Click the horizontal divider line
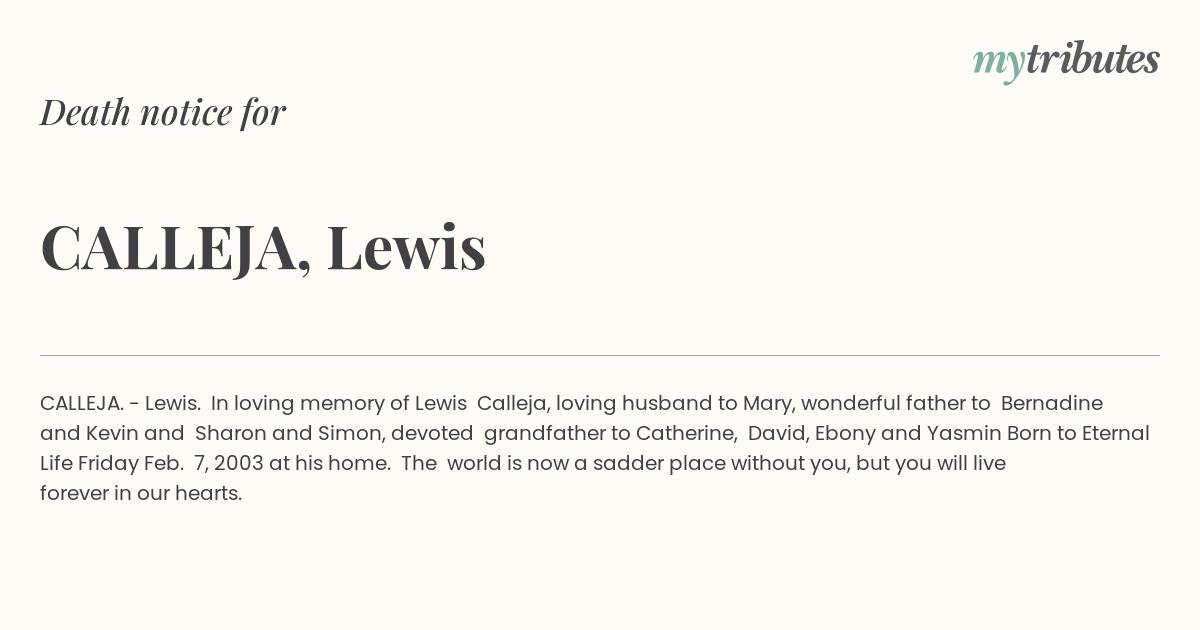Screen dimensions: 1200x630 [x=600, y=355]
